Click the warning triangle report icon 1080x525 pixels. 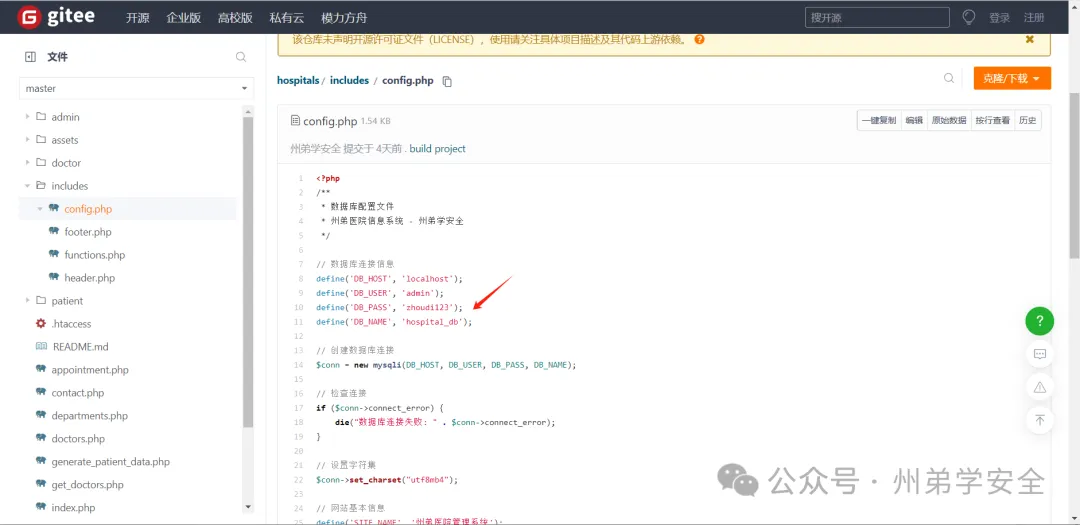coord(1039,387)
